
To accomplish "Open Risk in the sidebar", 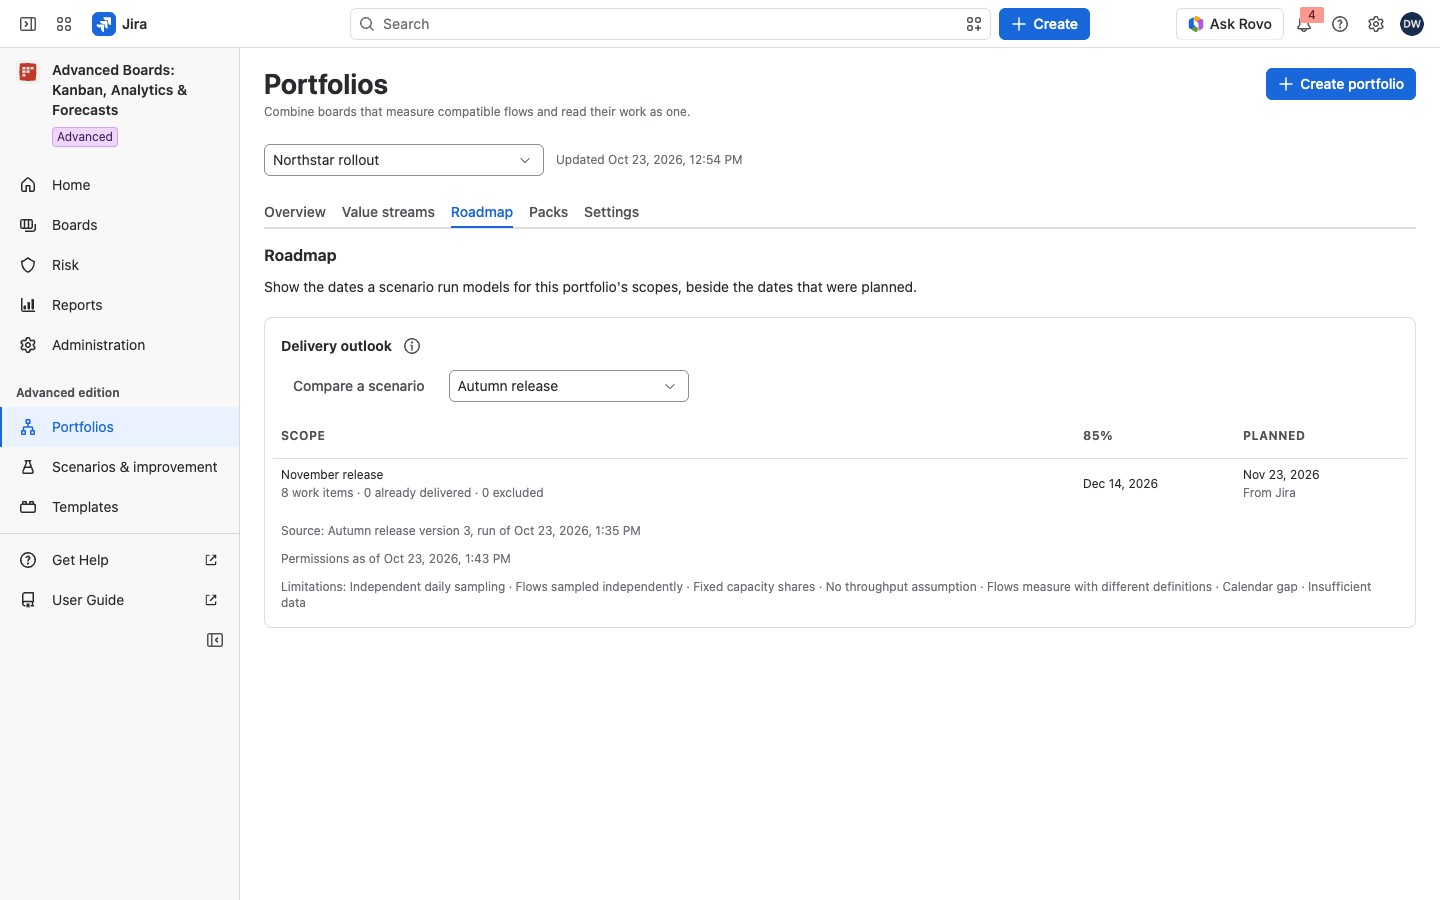I will tap(120, 265).
